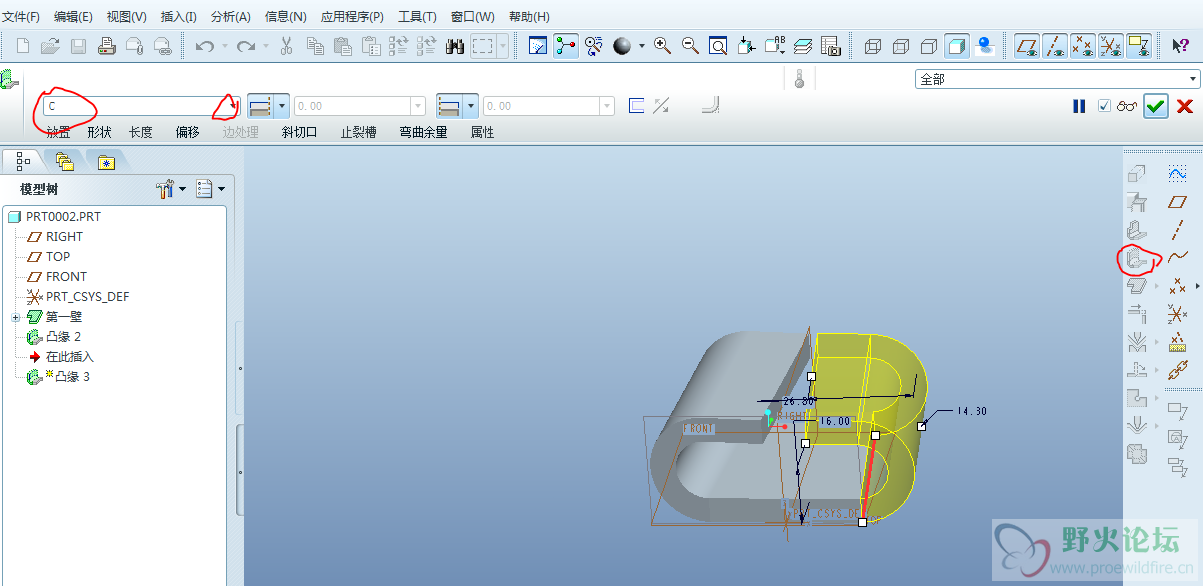Open the 视图(V) menu
The width and height of the screenshot is (1203, 586).
[x=126, y=17]
